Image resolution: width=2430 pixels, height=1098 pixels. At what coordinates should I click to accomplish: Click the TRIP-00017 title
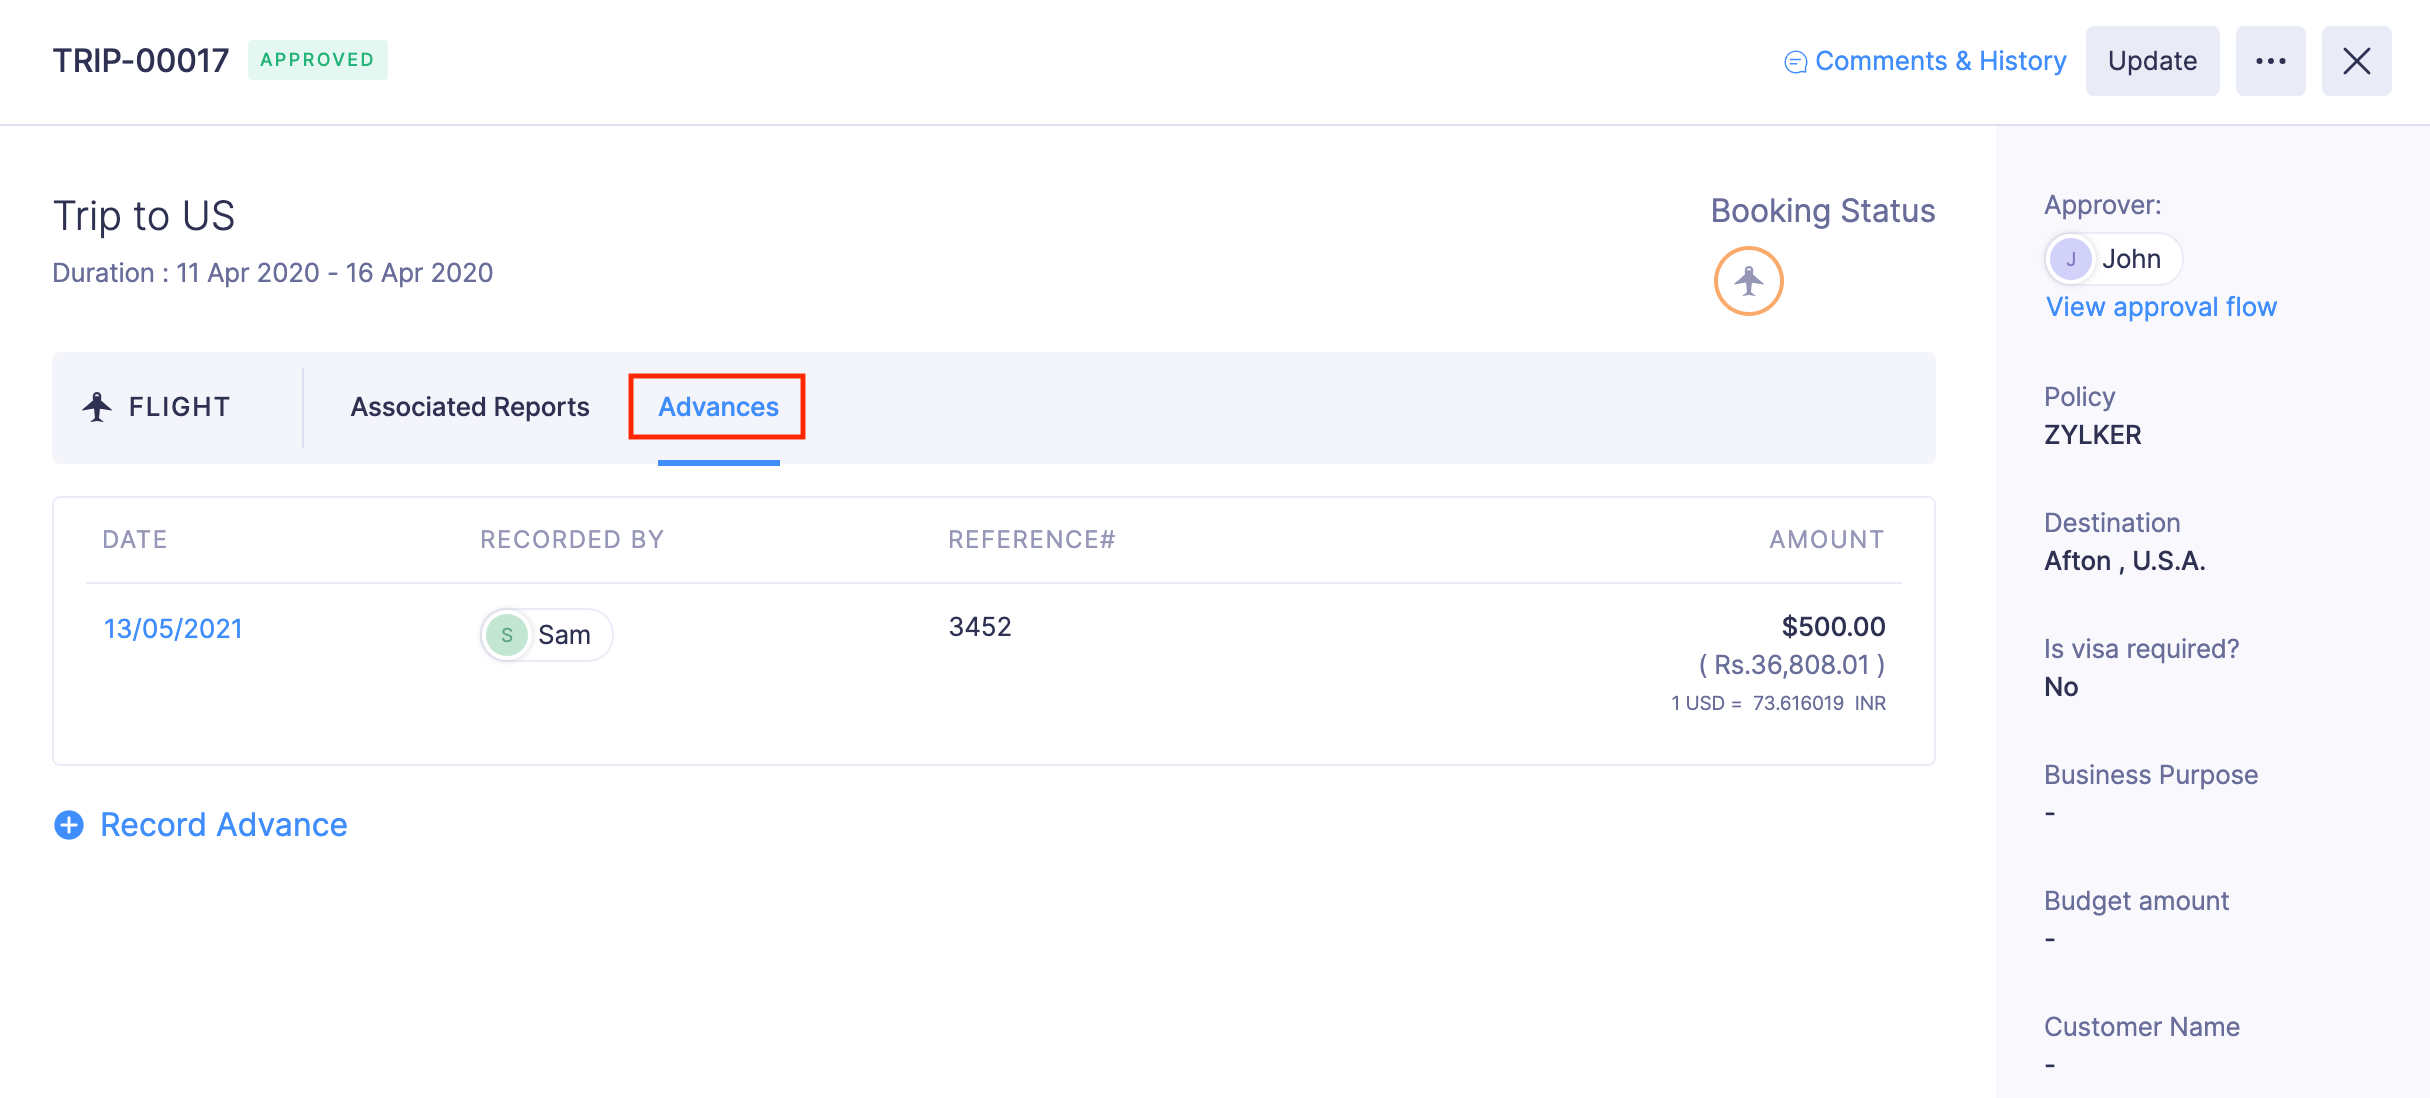(141, 61)
